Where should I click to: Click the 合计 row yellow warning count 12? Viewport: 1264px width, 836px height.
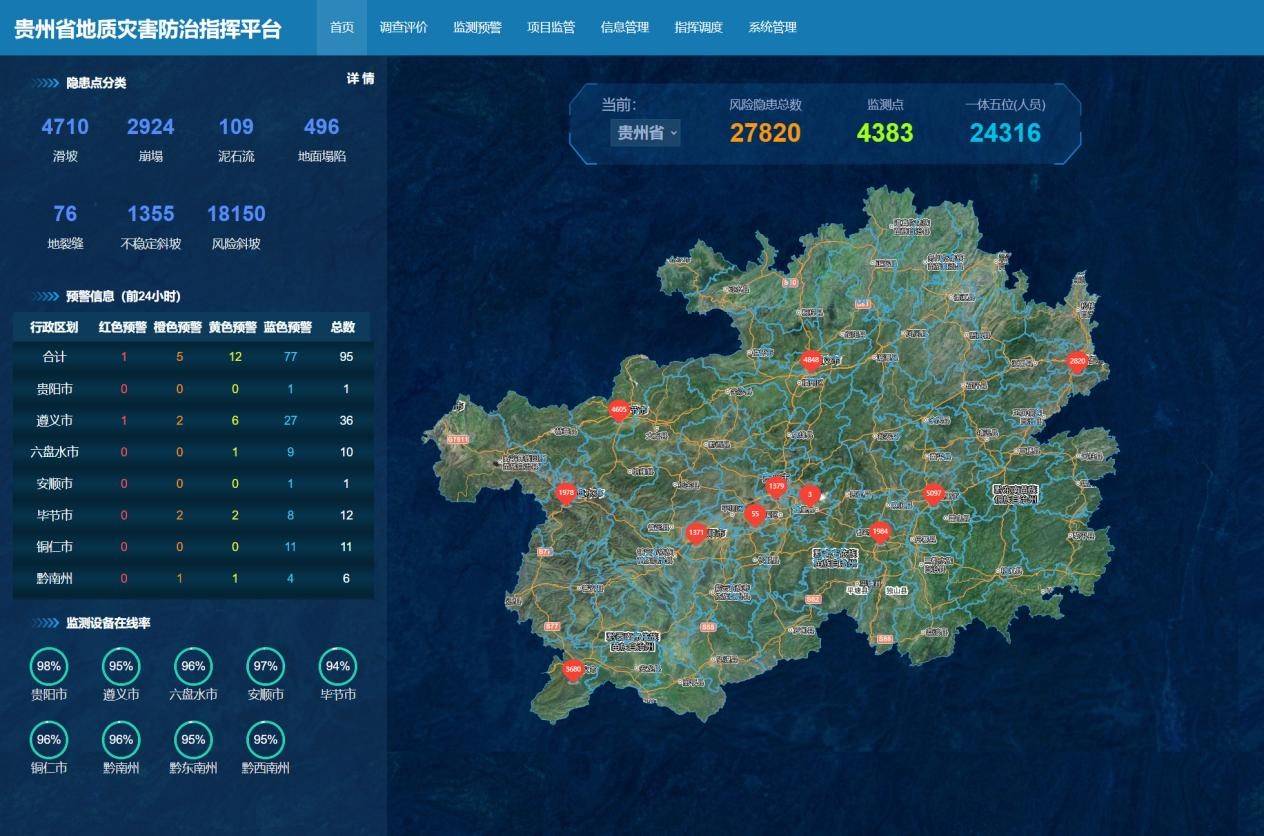coord(235,357)
